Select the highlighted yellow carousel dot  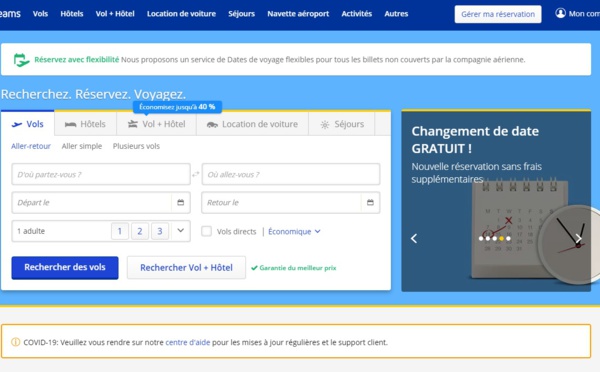click(501, 238)
